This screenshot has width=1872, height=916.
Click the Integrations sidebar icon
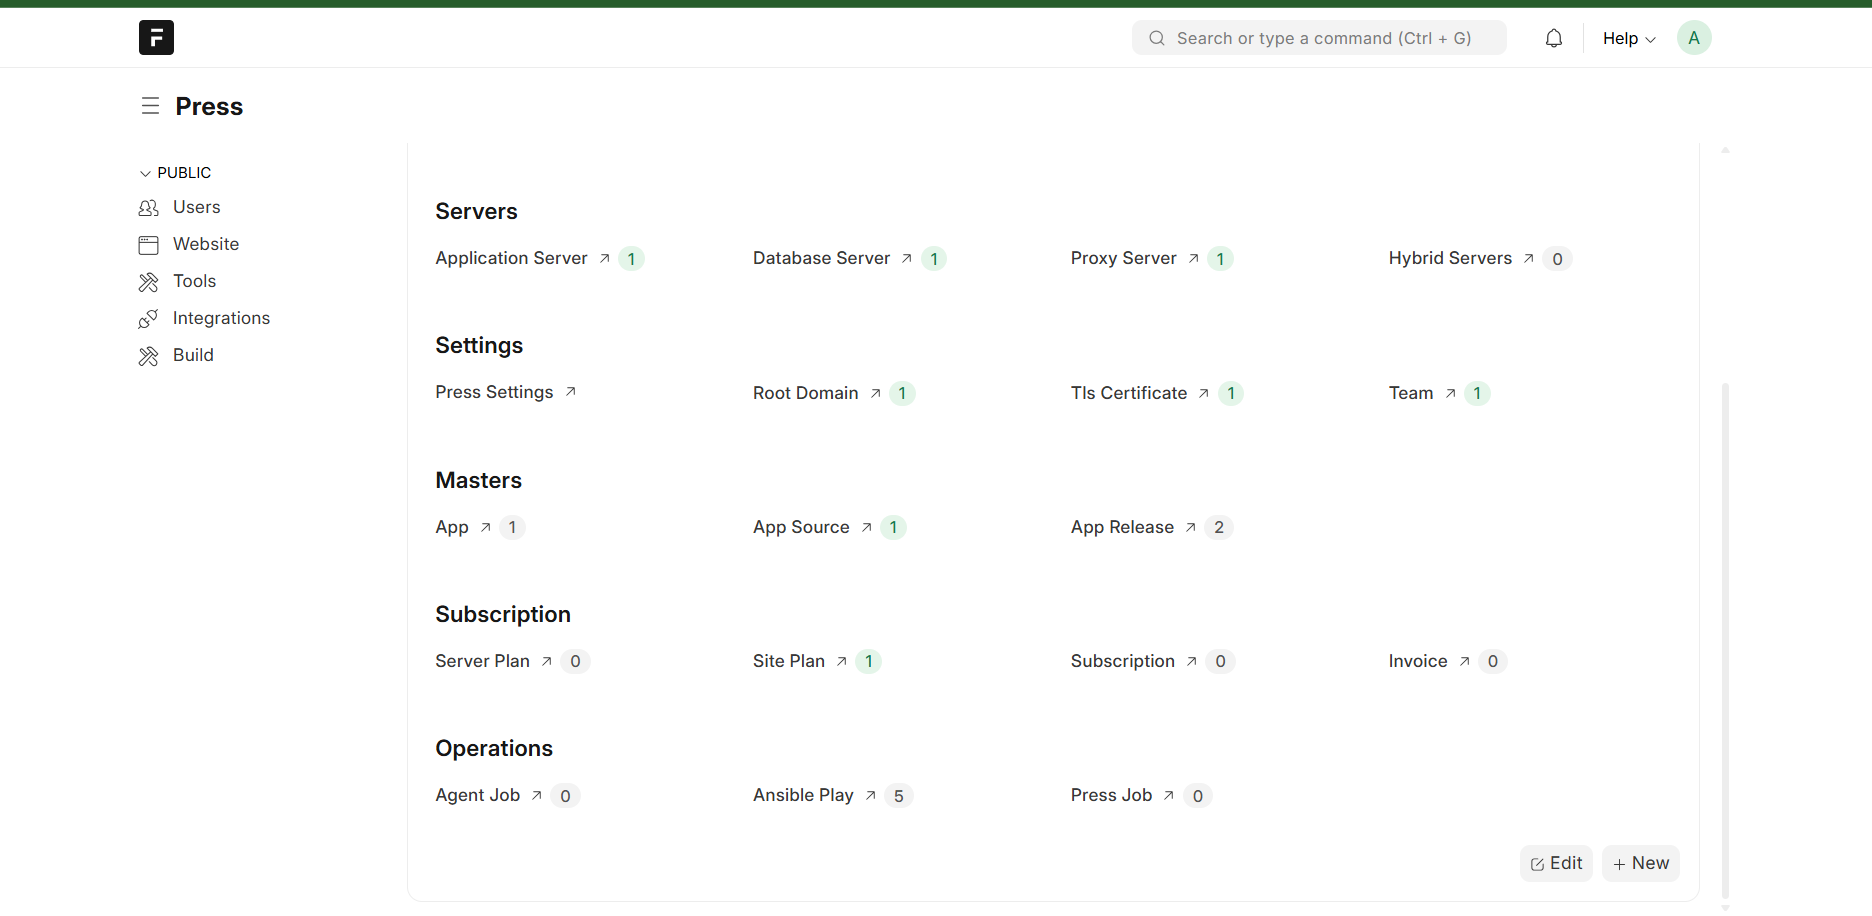[149, 319]
